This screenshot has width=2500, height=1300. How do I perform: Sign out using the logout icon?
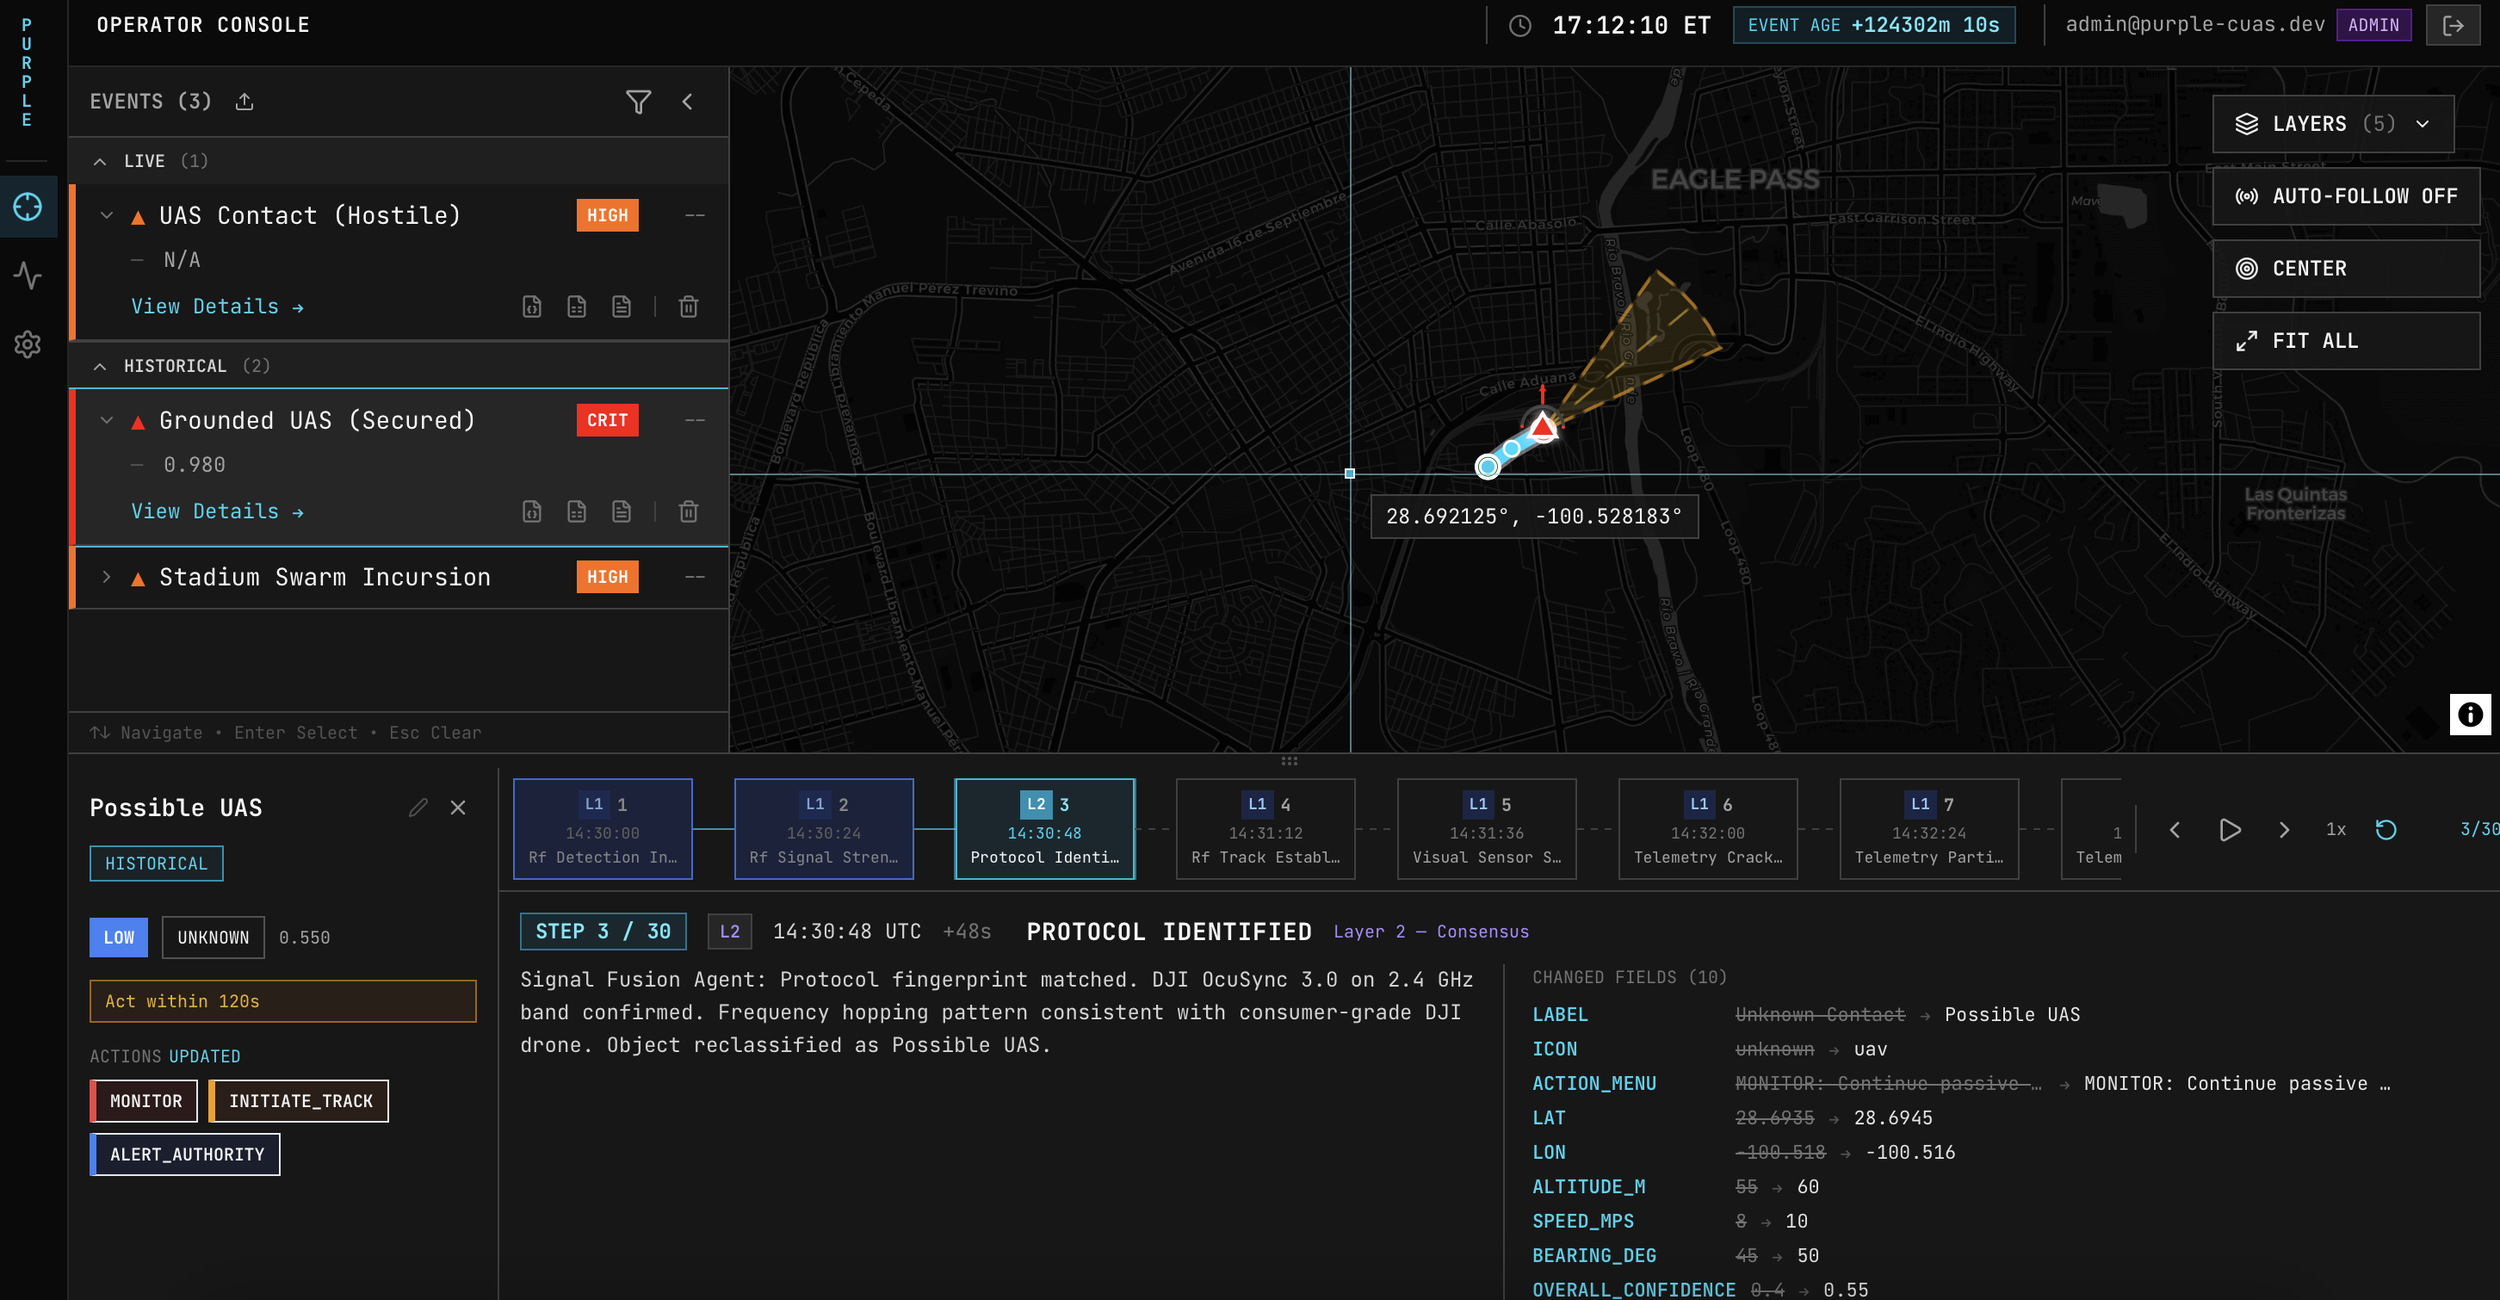[x=2453, y=26]
